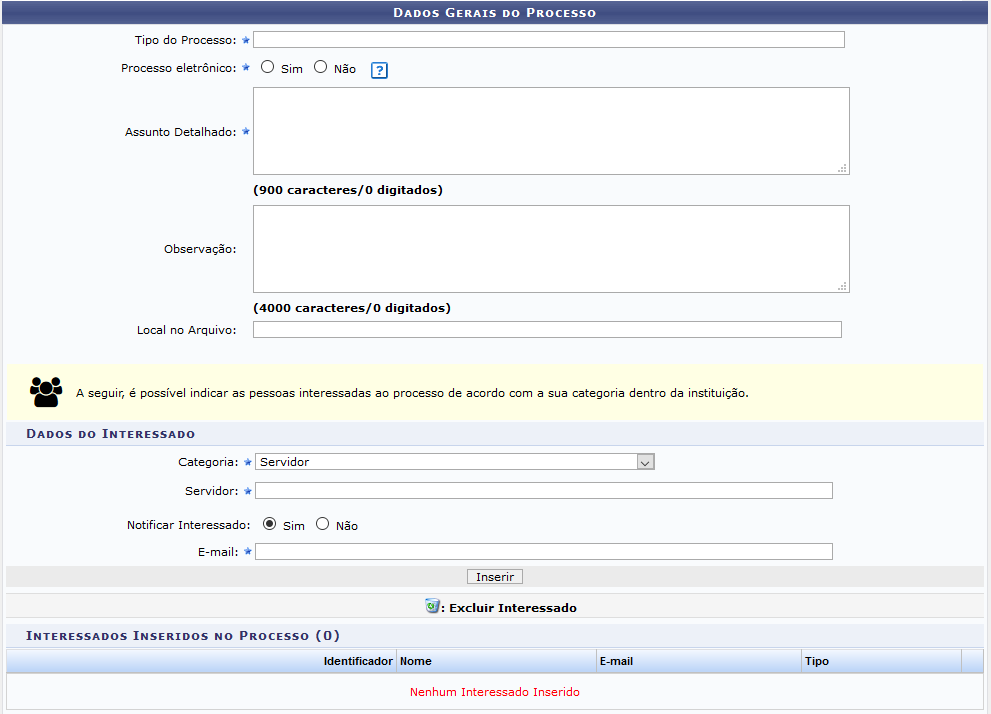Click the Observação textarea resize grip
The height and width of the screenshot is (714, 991).
843,286
